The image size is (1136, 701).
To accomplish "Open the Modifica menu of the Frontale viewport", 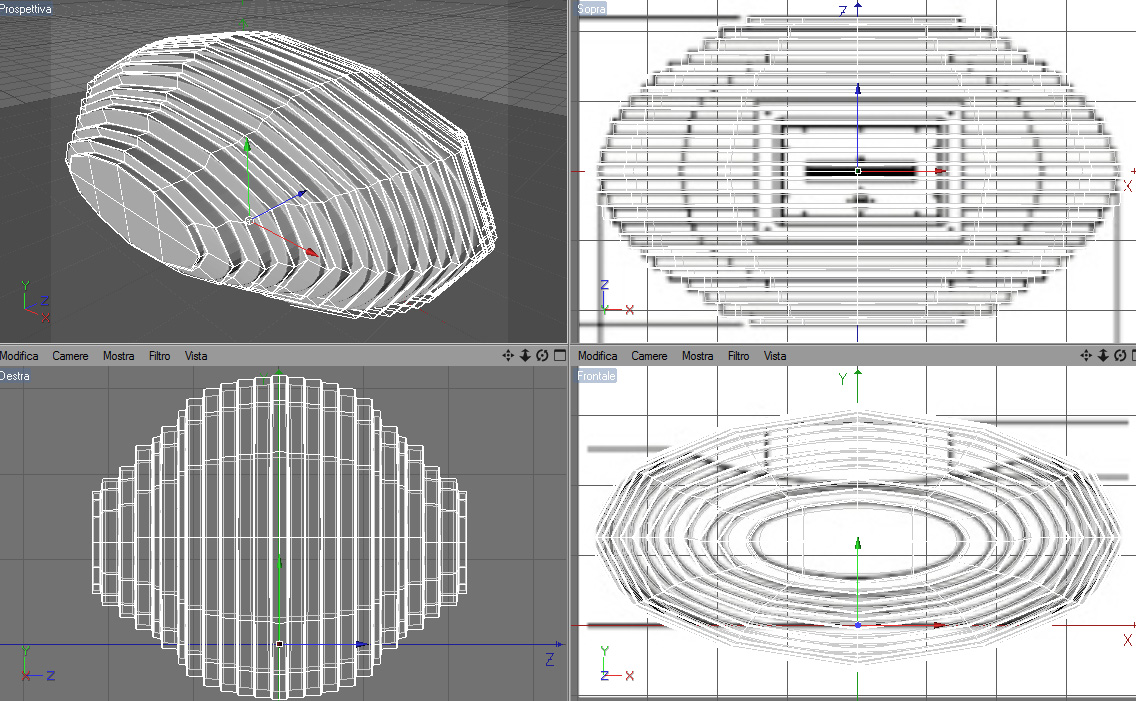I will coord(598,356).
